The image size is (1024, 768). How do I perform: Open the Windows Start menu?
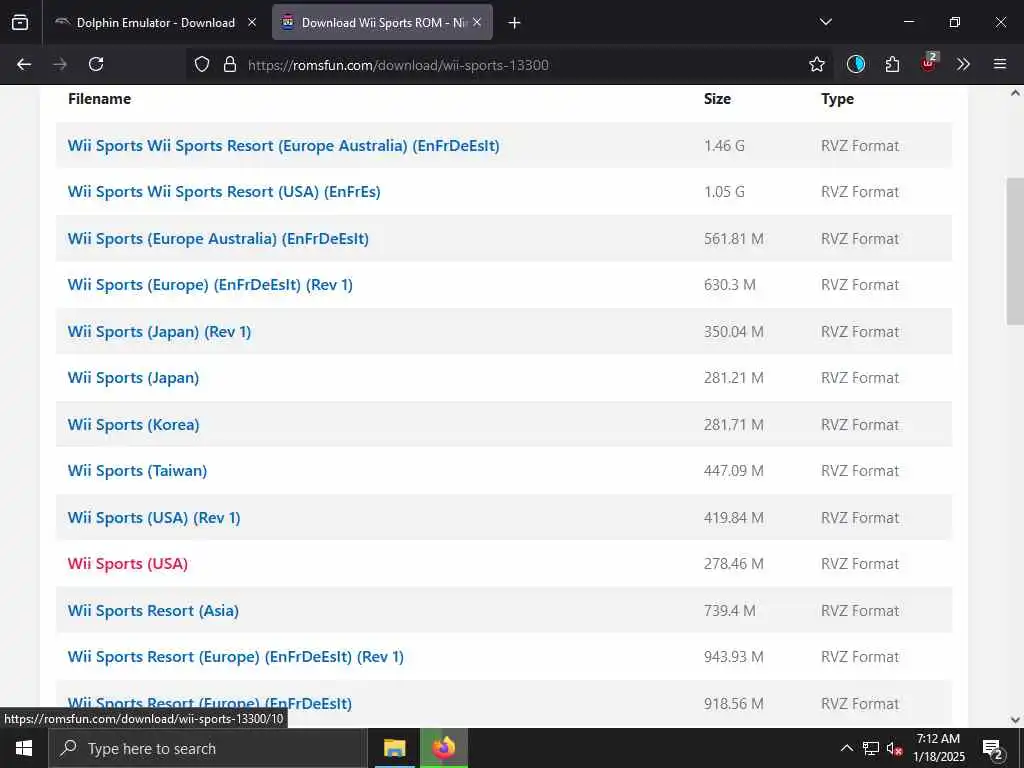click(24, 748)
